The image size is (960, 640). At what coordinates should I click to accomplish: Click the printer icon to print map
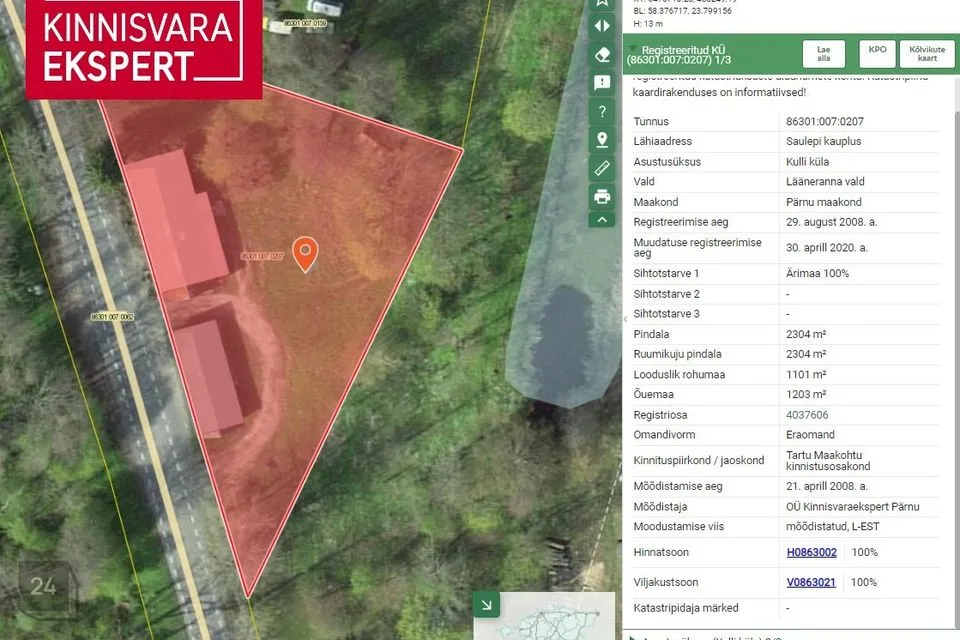[602, 196]
